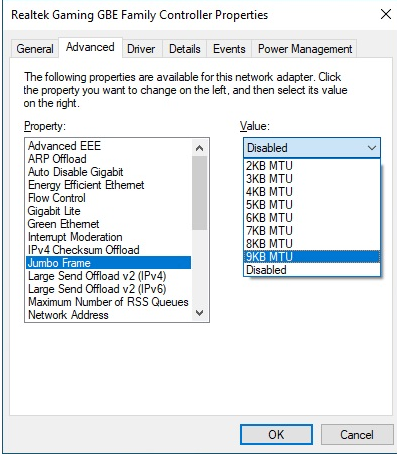This screenshot has height=456, width=397.
Task: Select Advanced EEE property
Action: (108, 146)
